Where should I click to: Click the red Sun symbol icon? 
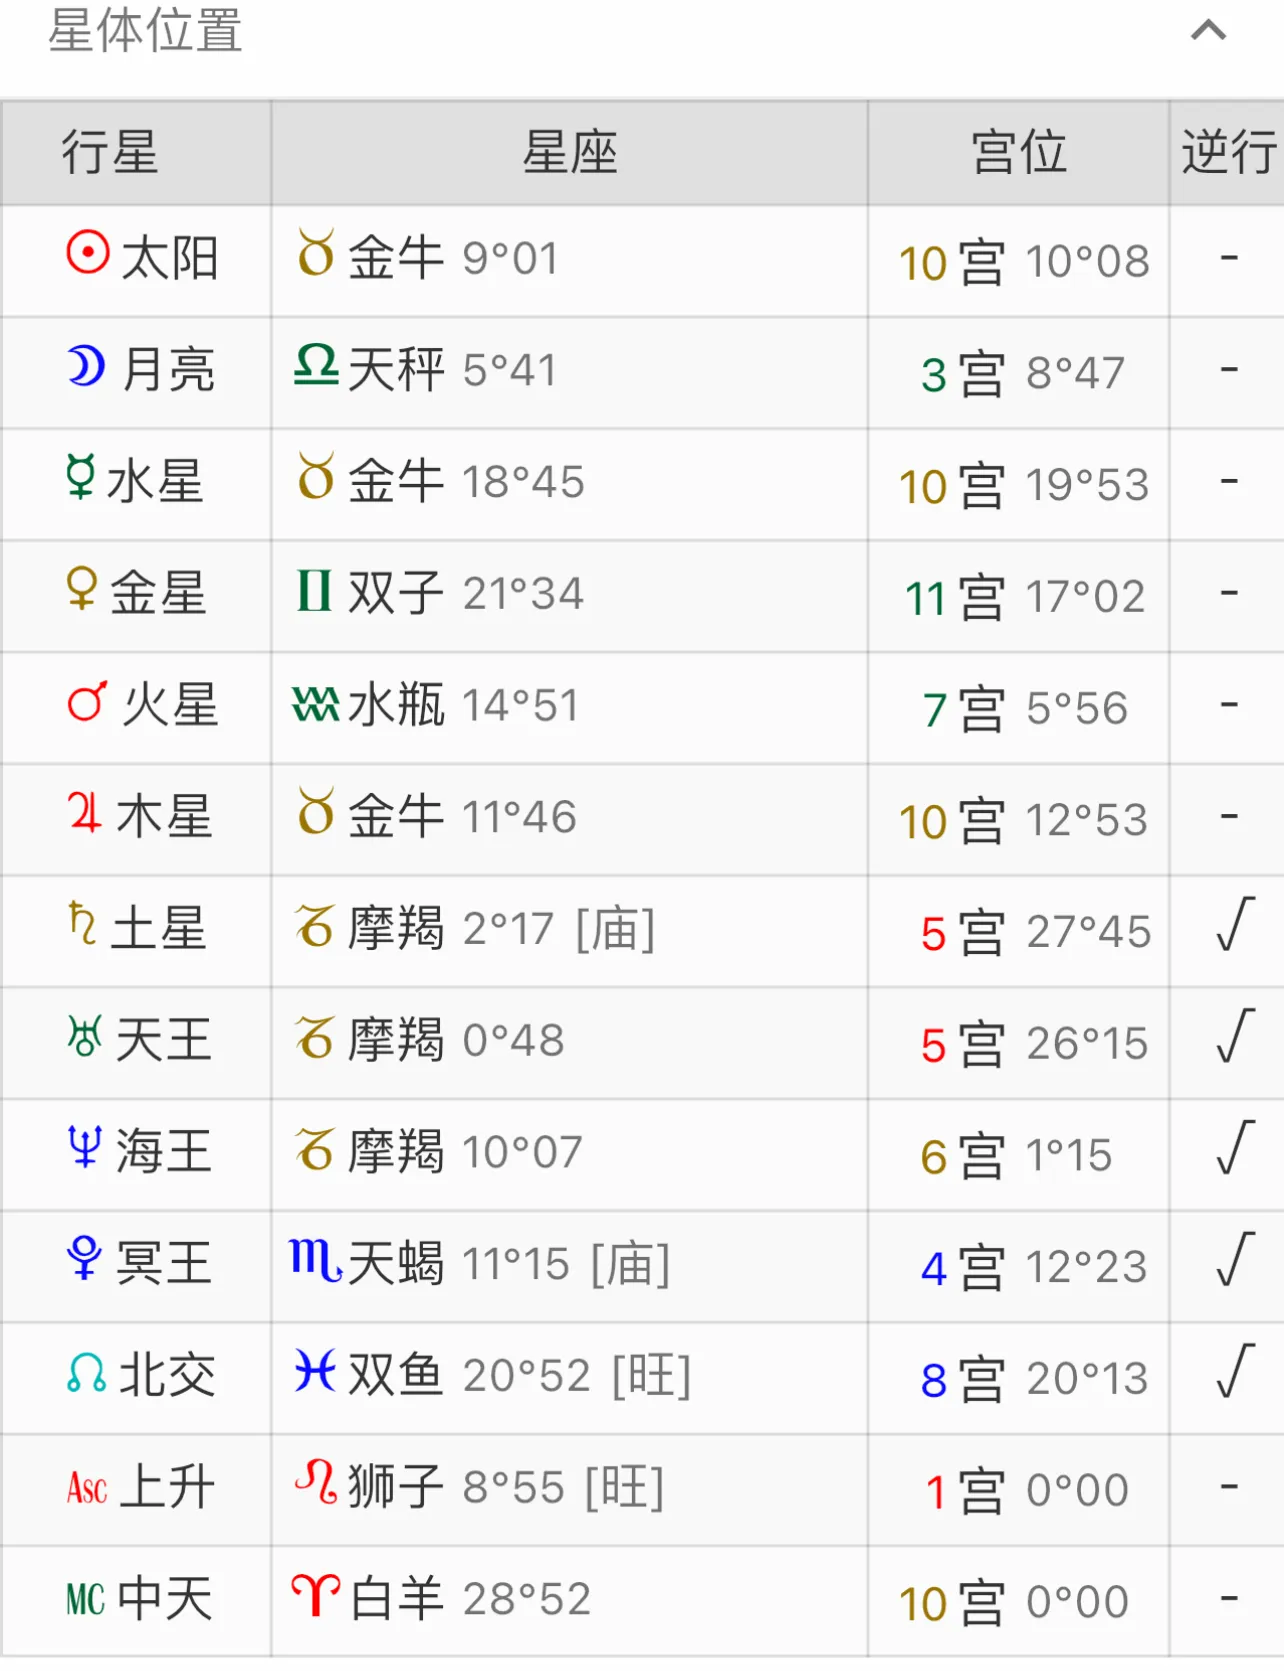(x=88, y=252)
